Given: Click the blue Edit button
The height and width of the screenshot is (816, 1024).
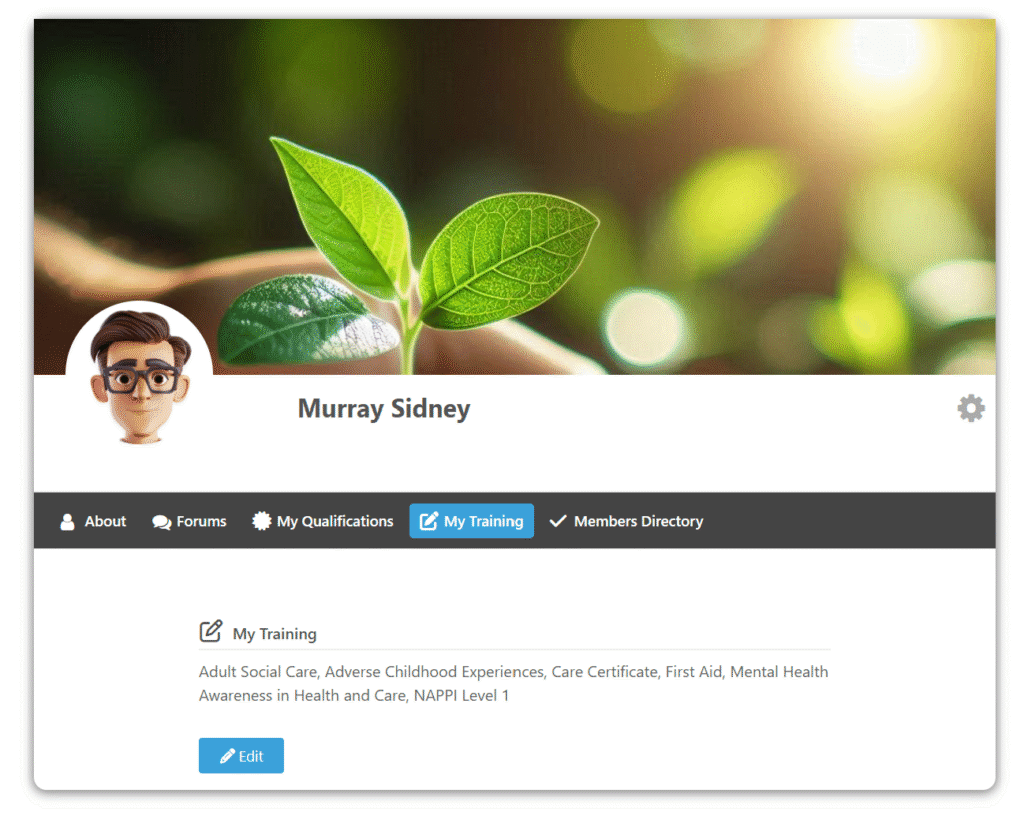Looking at the screenshot, I should click(x=241, y=755).
